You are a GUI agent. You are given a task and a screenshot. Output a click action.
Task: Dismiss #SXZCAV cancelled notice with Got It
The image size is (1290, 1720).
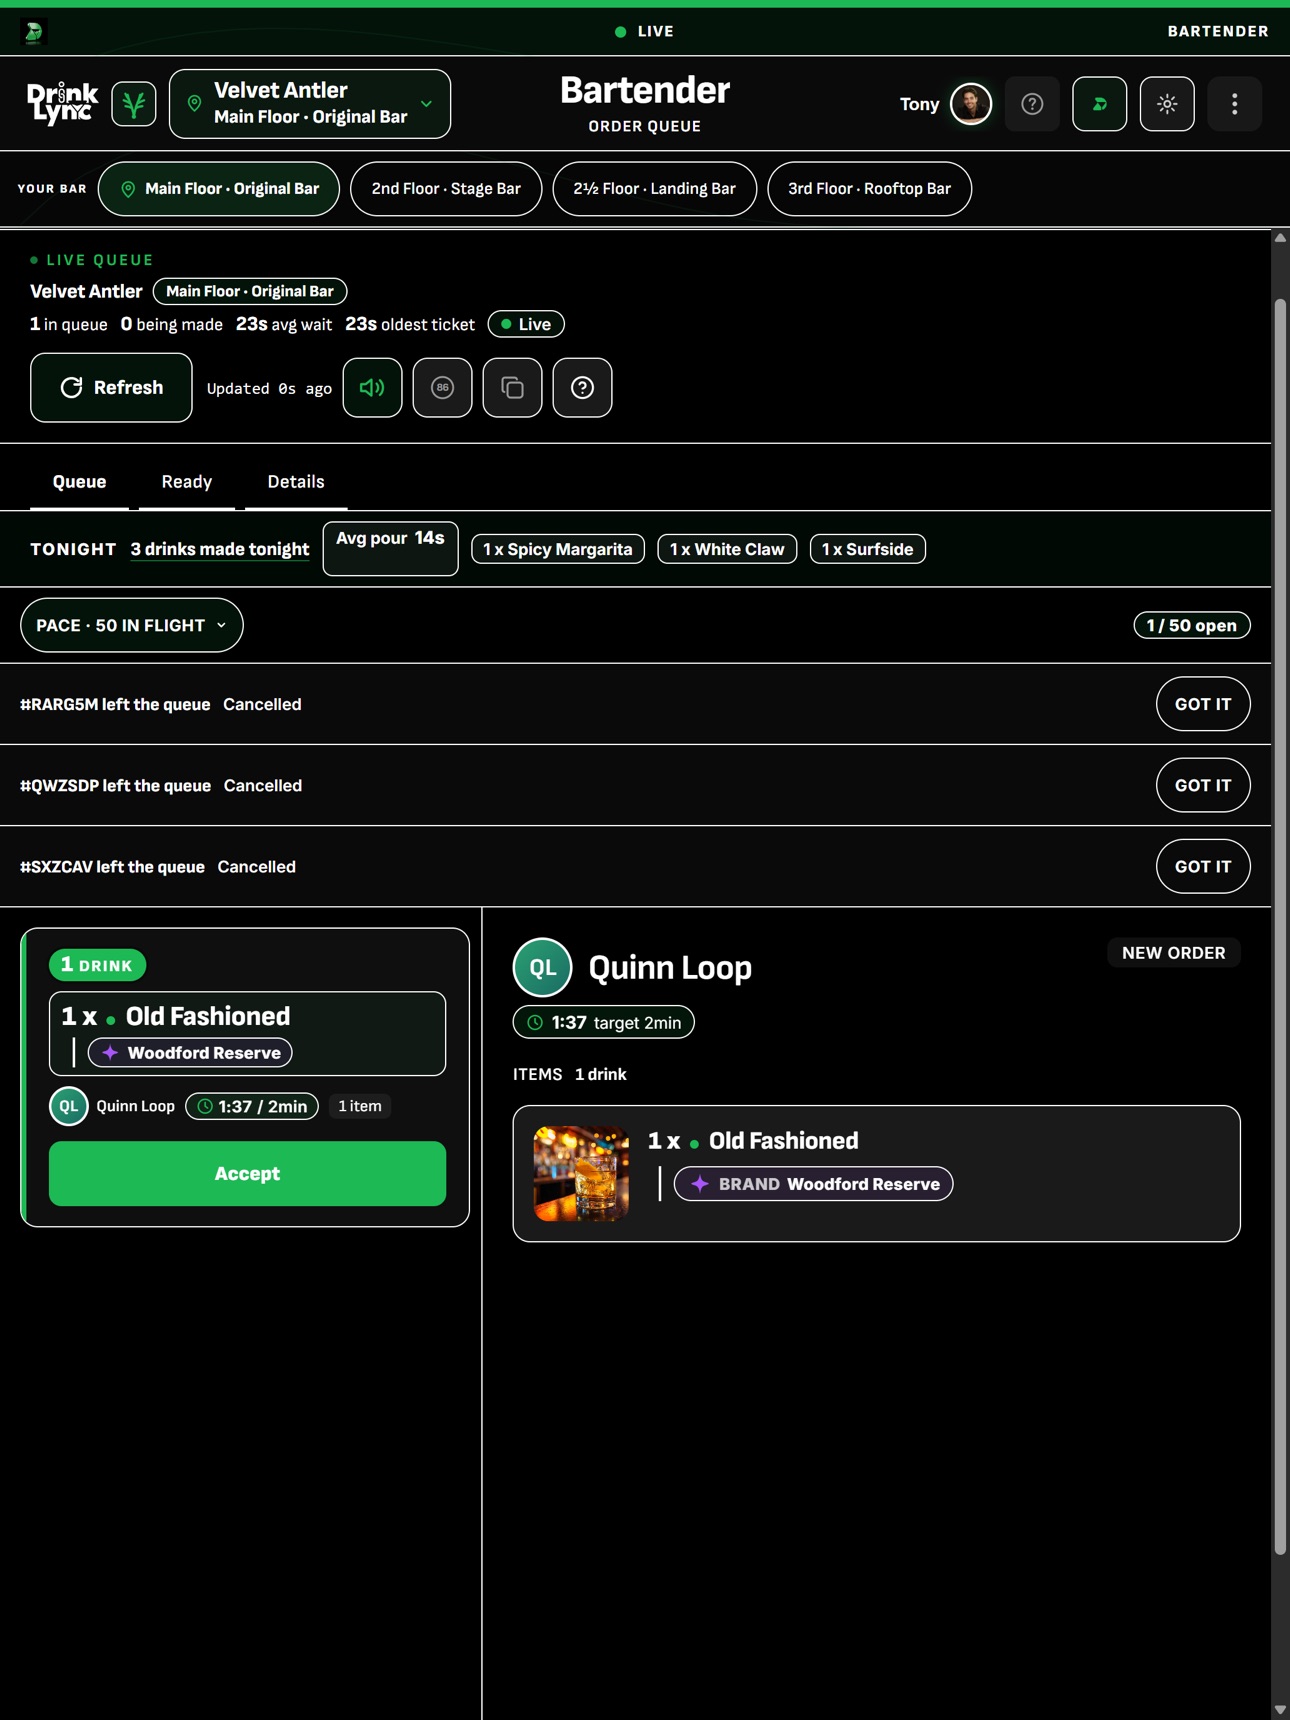pyautogui.click(x=1203, y=866)
